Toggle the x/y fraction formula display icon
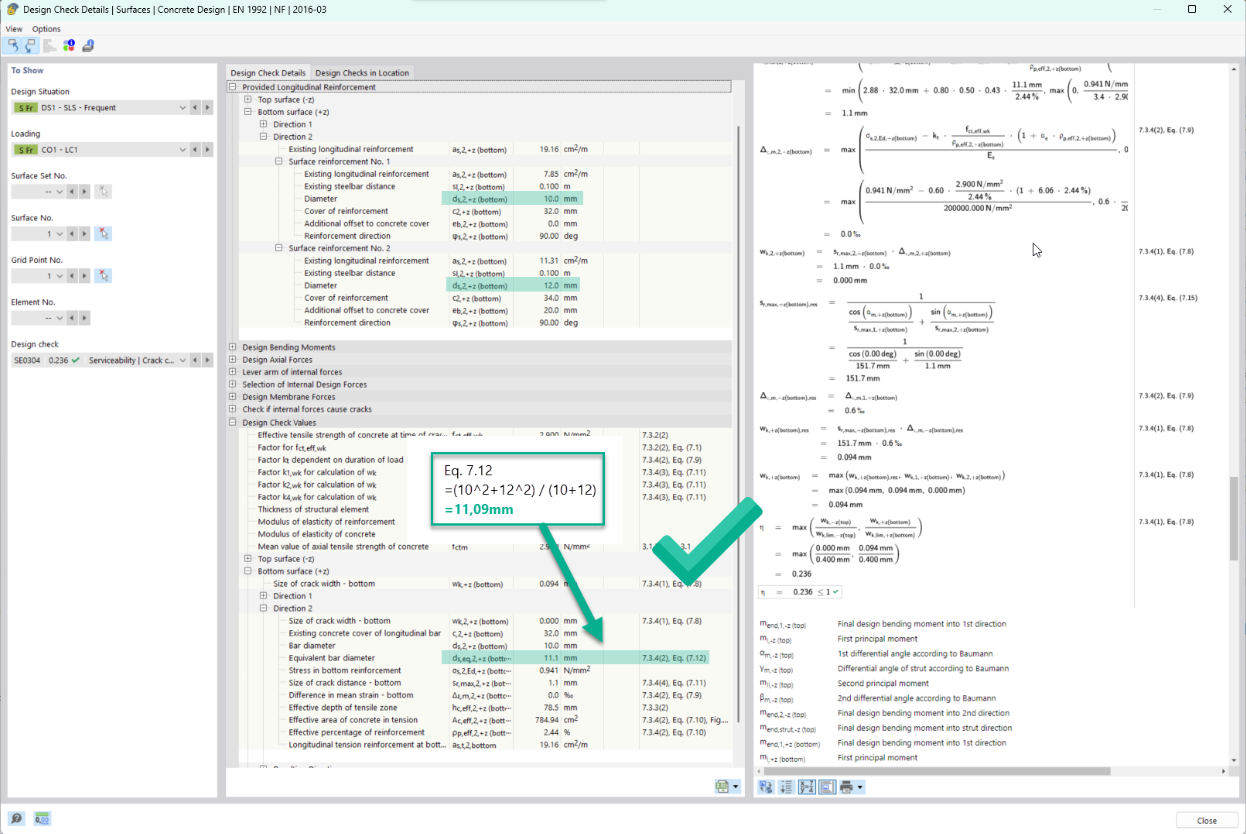The image size is (1246, 834). pyautogui.click(x=807, y=787)
